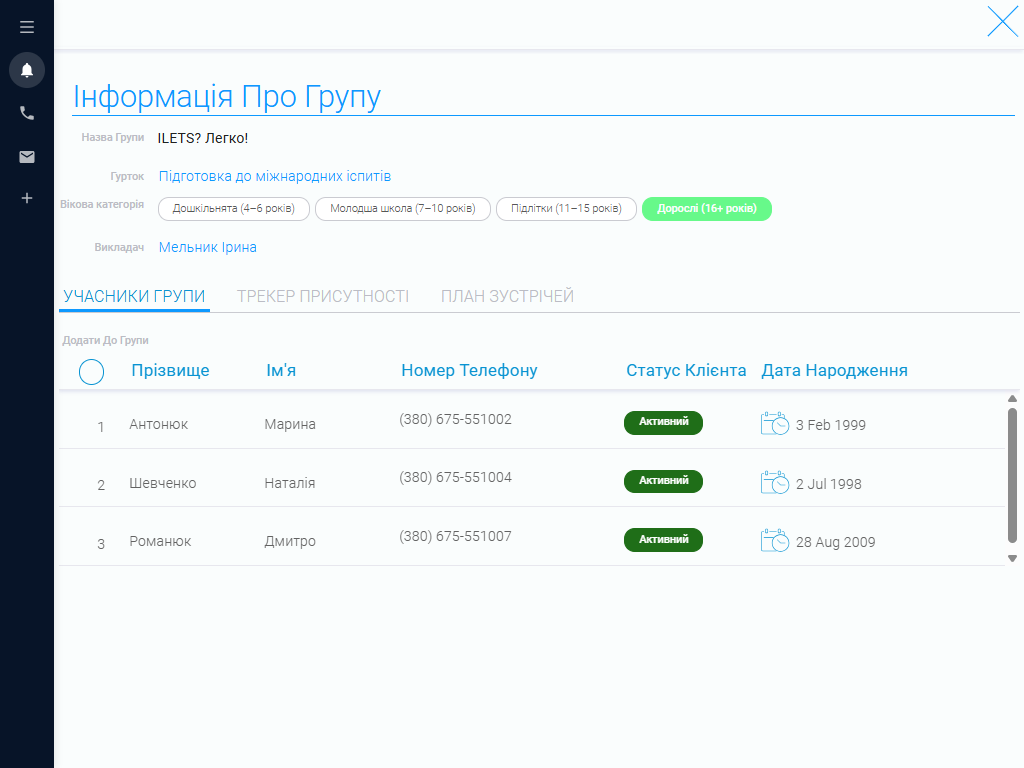The width and height of the screenshot is (1024, 768).
Task: Click the phone icon in sidebar
Action: click(x=27, y=113)
